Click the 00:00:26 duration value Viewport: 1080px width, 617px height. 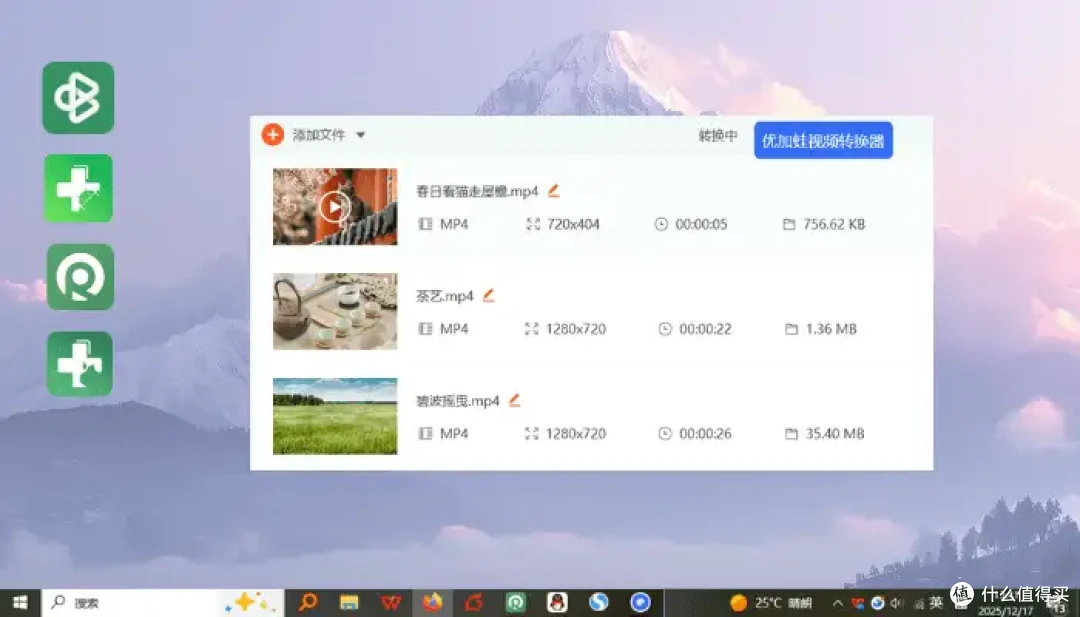705,433
